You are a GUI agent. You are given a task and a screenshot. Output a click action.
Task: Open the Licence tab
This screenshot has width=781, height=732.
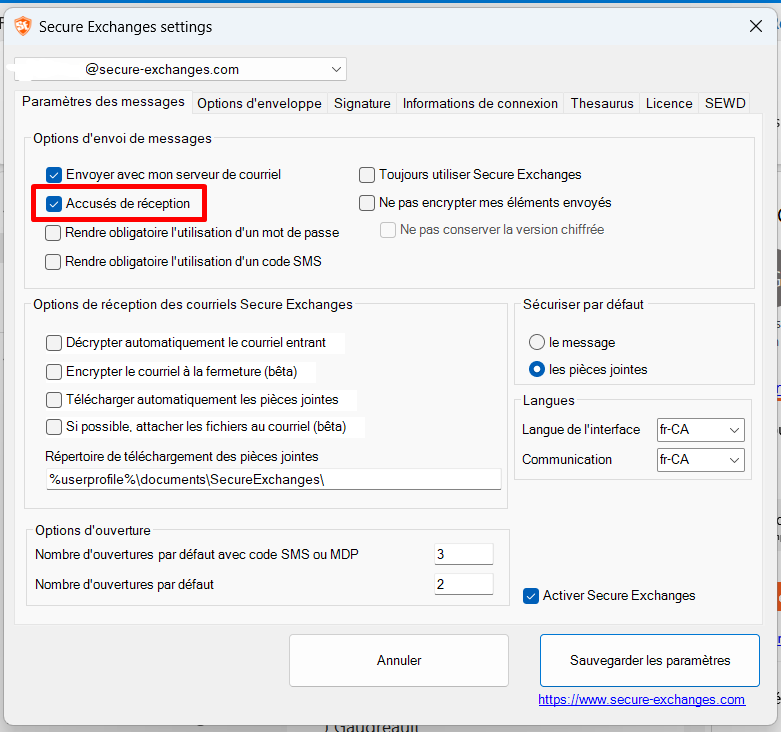click(x=669, y=103)
